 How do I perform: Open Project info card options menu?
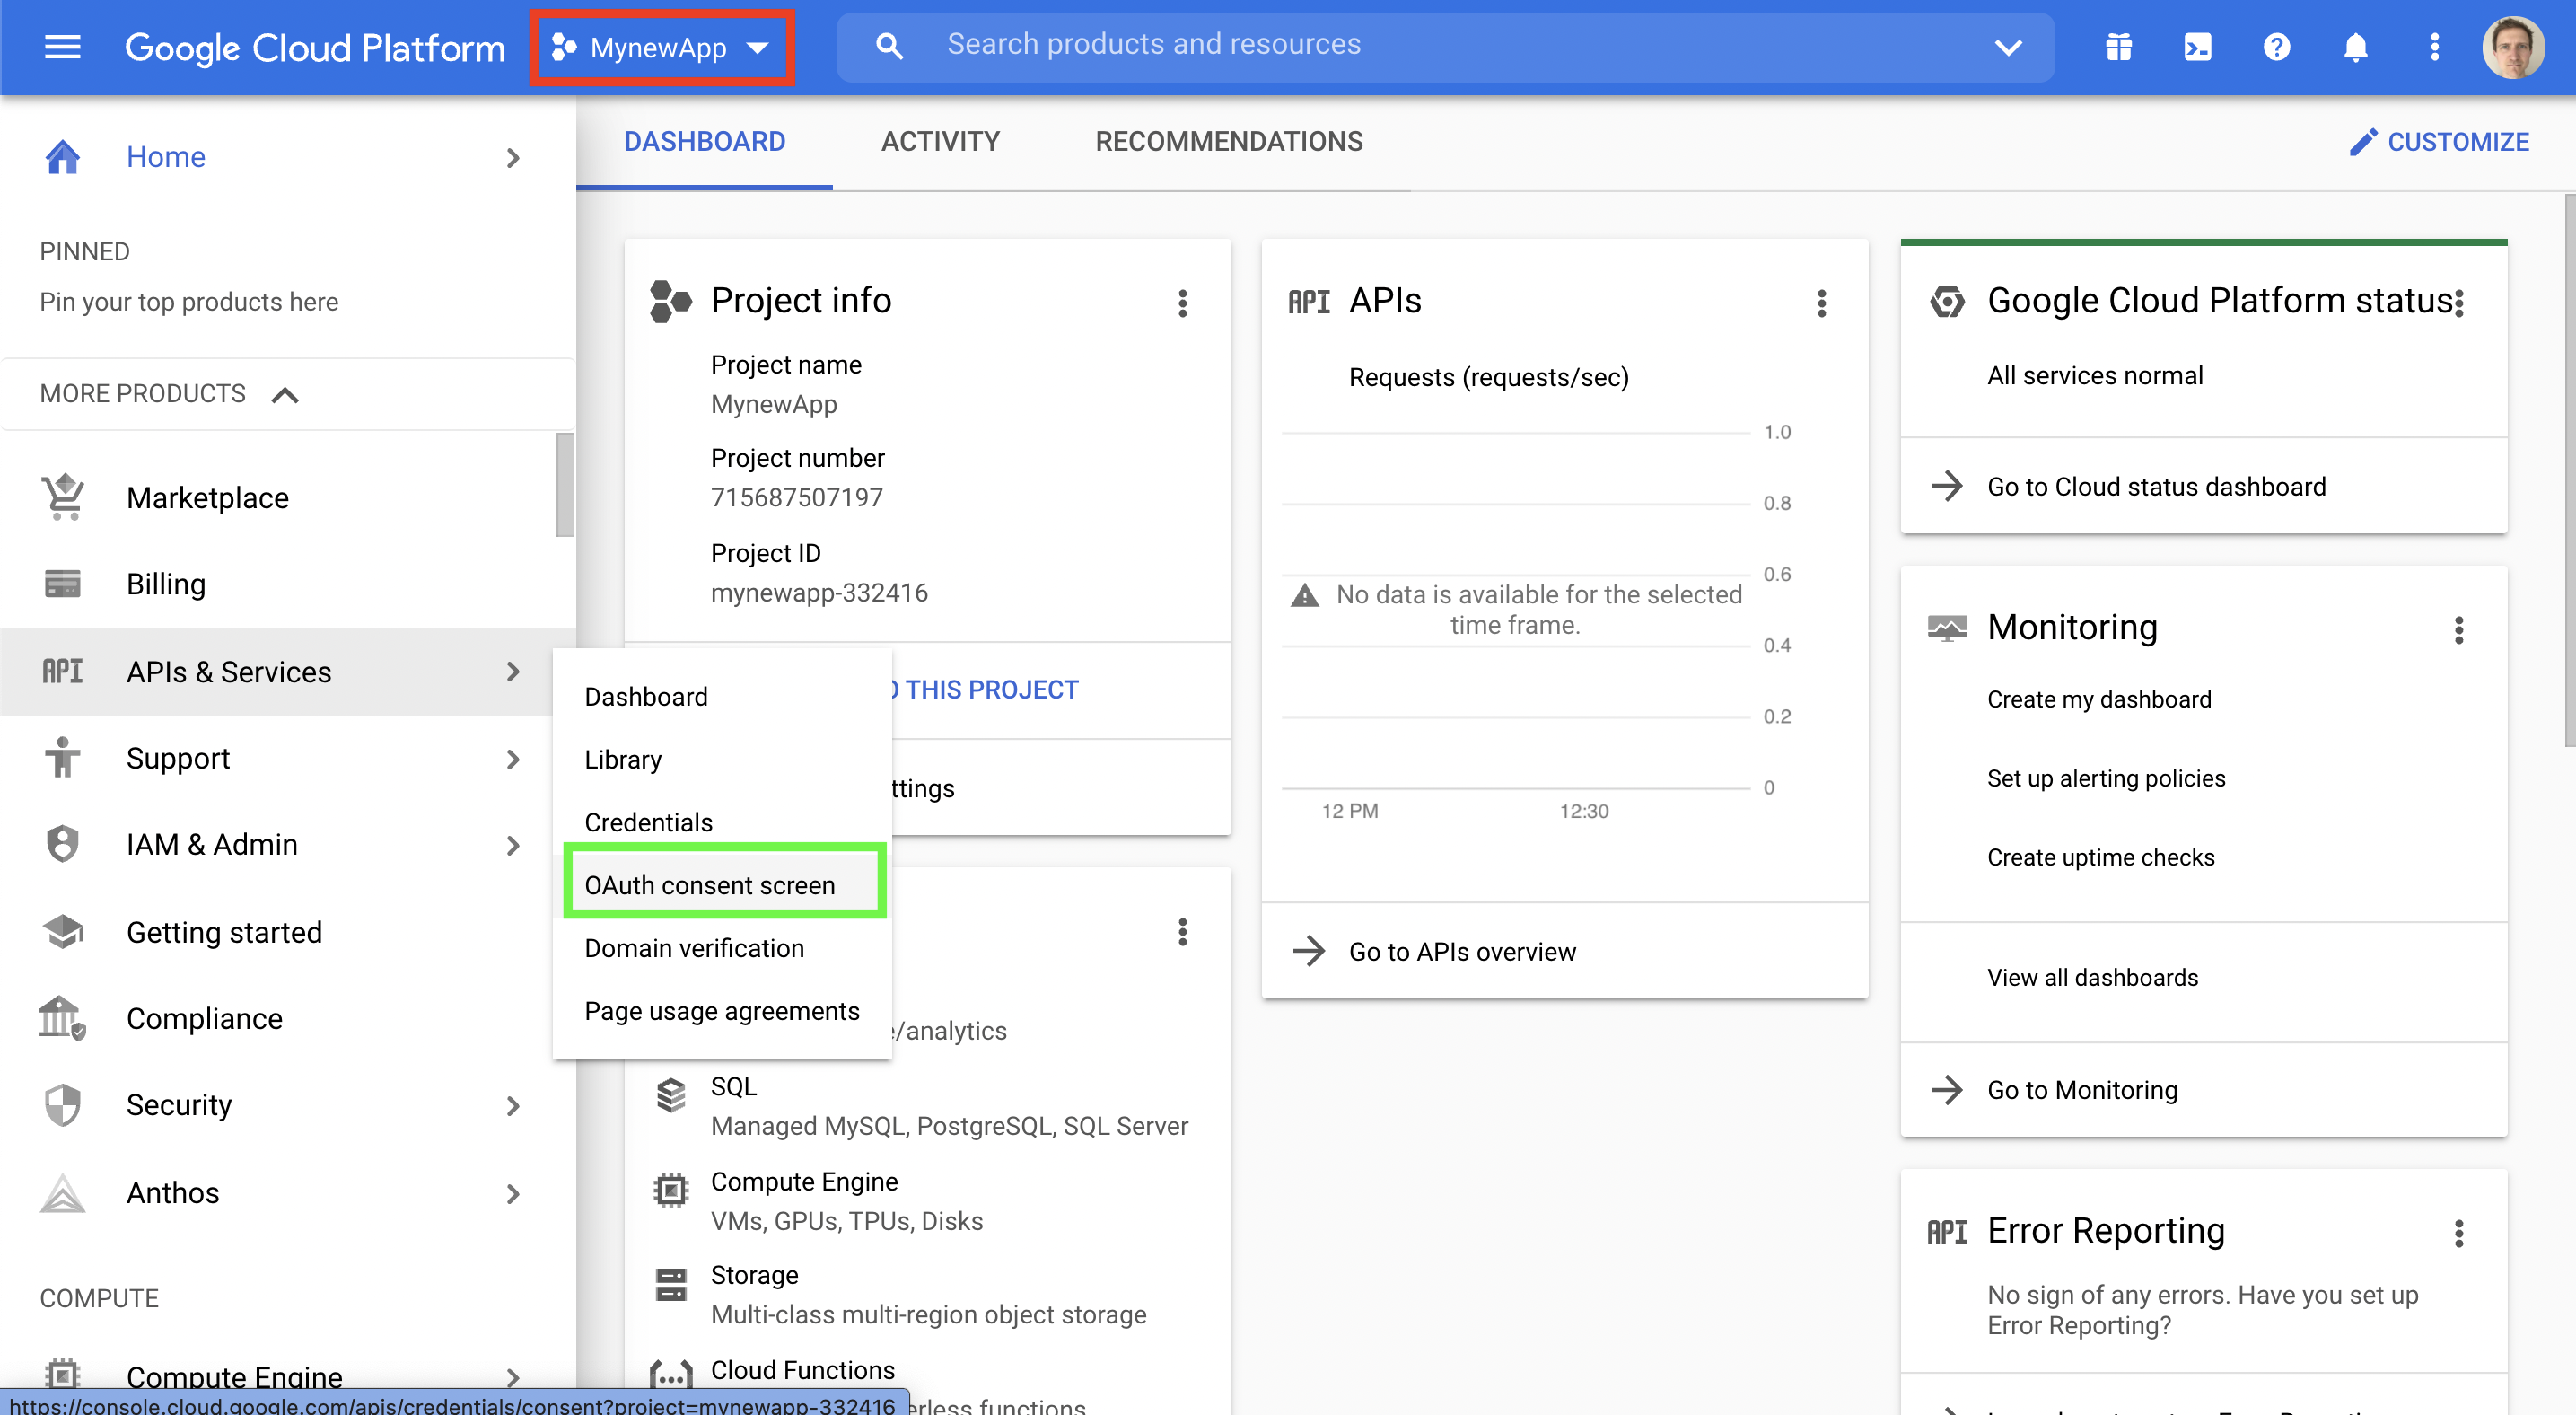[1182, 303]
